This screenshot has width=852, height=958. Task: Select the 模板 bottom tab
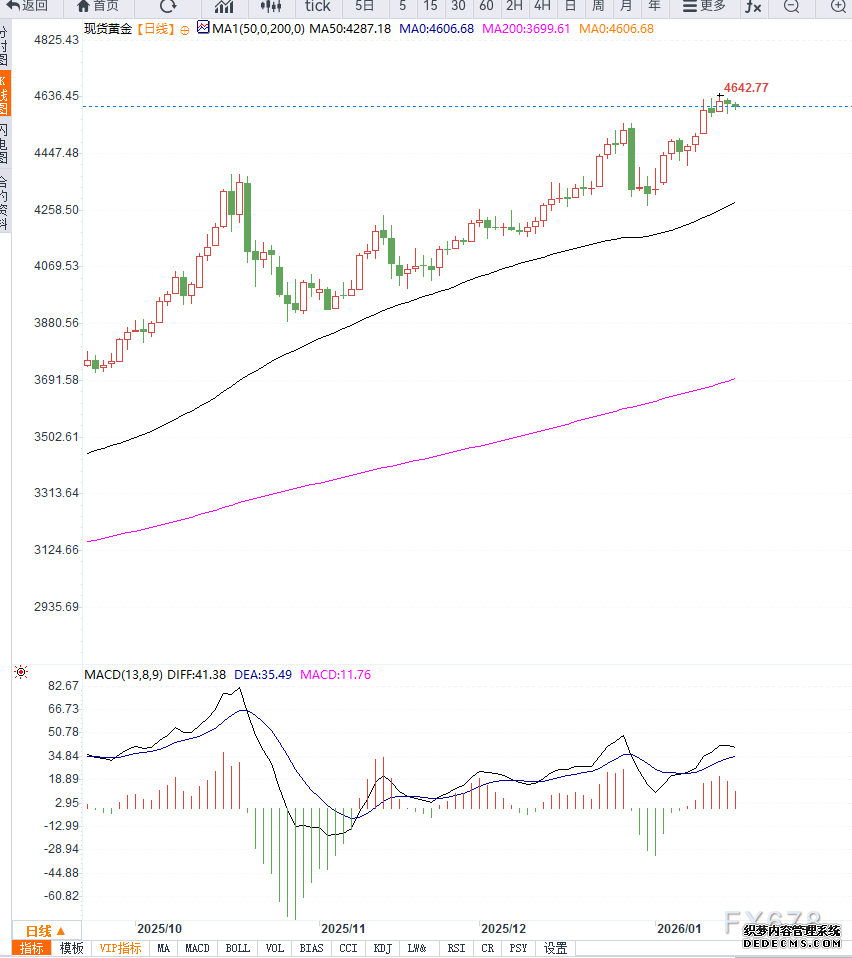click(x=71, y=948)
